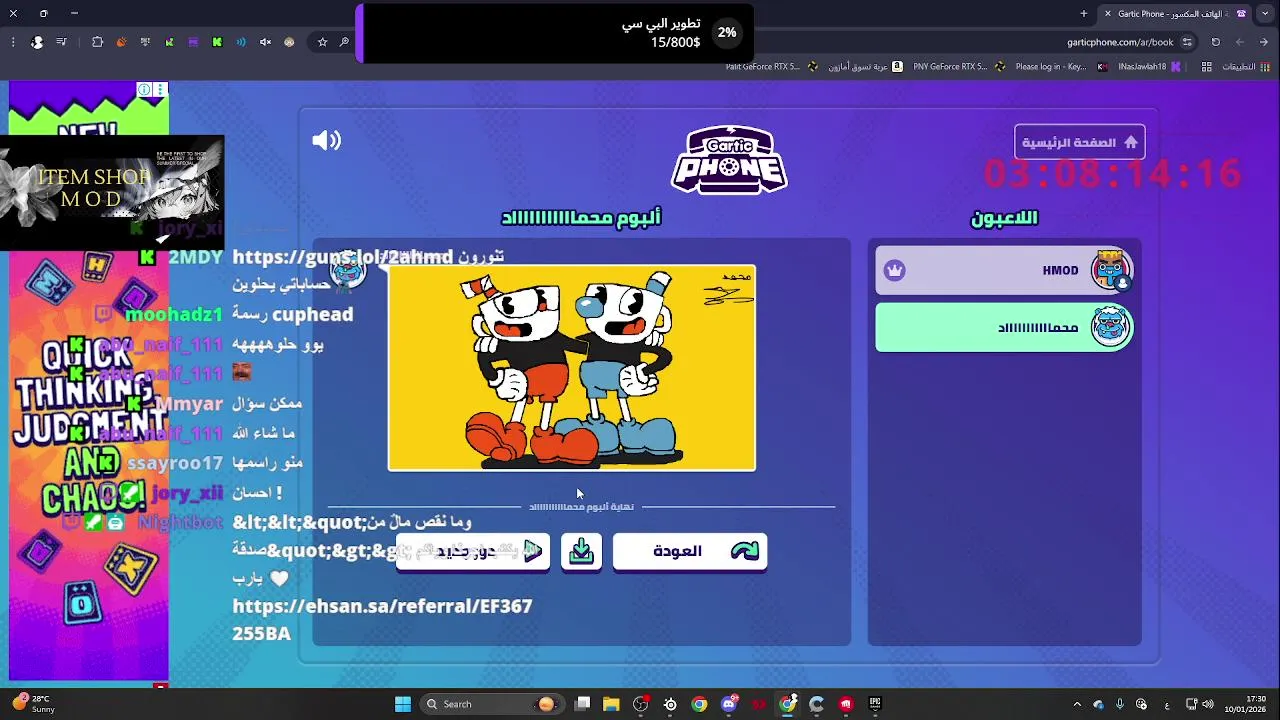Open the media control playlist icon
This screenshot has width=1280, height=720.
pyautogui.click(x=62, y=42)
